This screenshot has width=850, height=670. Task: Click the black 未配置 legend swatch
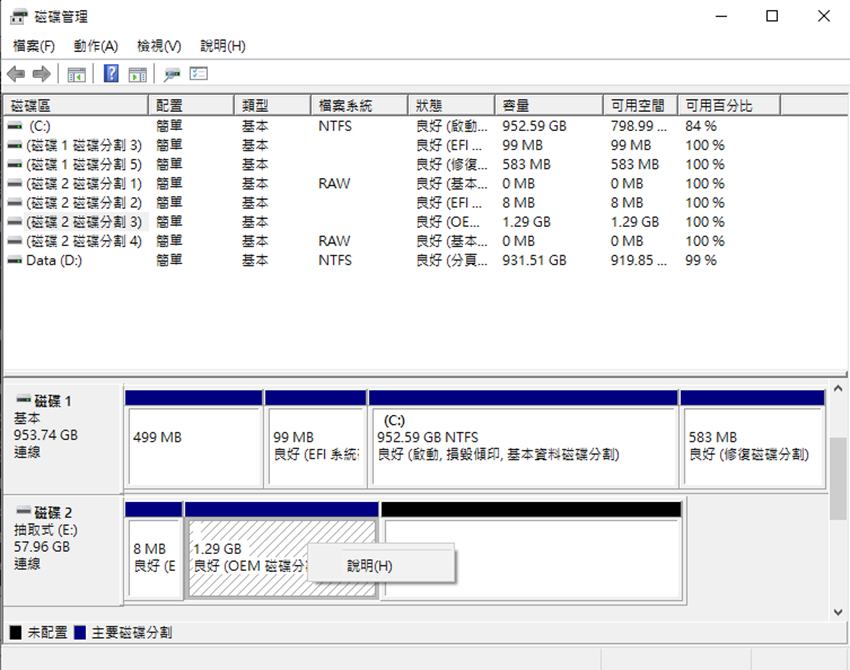tap(16, 632)
